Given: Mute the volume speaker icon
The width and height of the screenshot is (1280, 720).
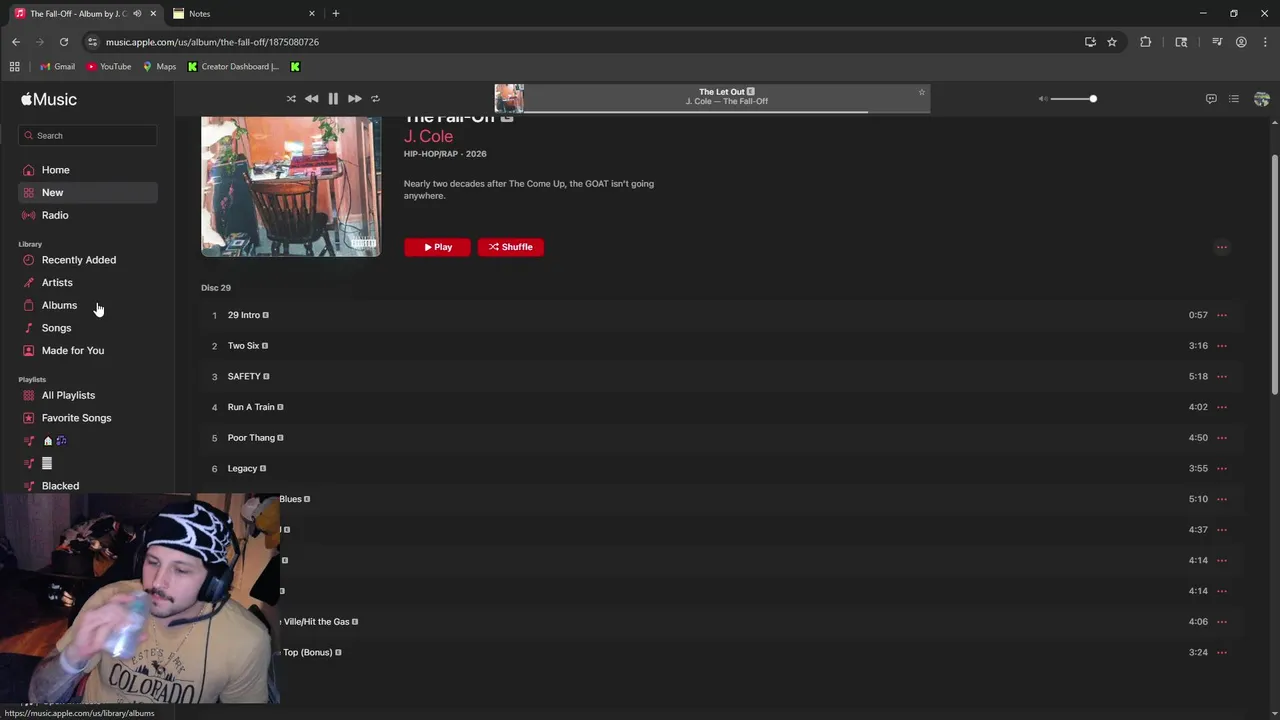Looking at the screenshot, I should click(x=1043, y=99).
